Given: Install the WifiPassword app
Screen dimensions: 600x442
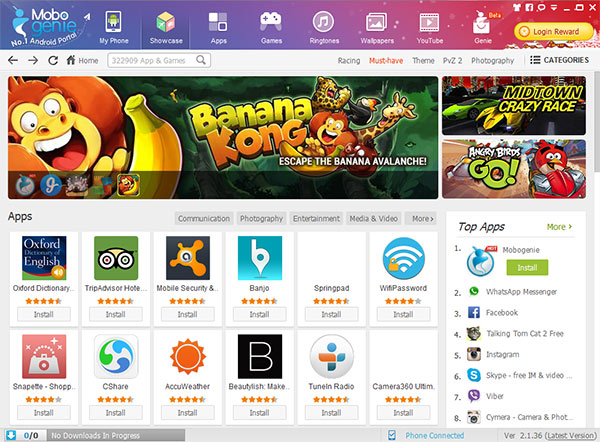Looking at the screenshot, I should point(404,314).
